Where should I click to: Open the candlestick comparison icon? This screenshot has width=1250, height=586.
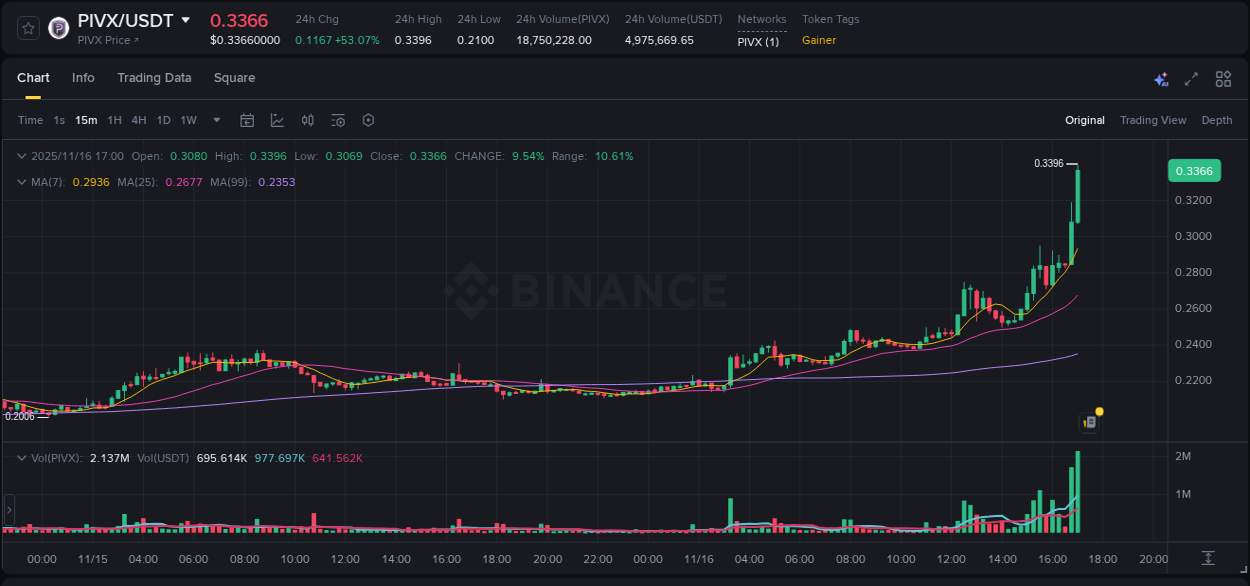tap(307, 120)
